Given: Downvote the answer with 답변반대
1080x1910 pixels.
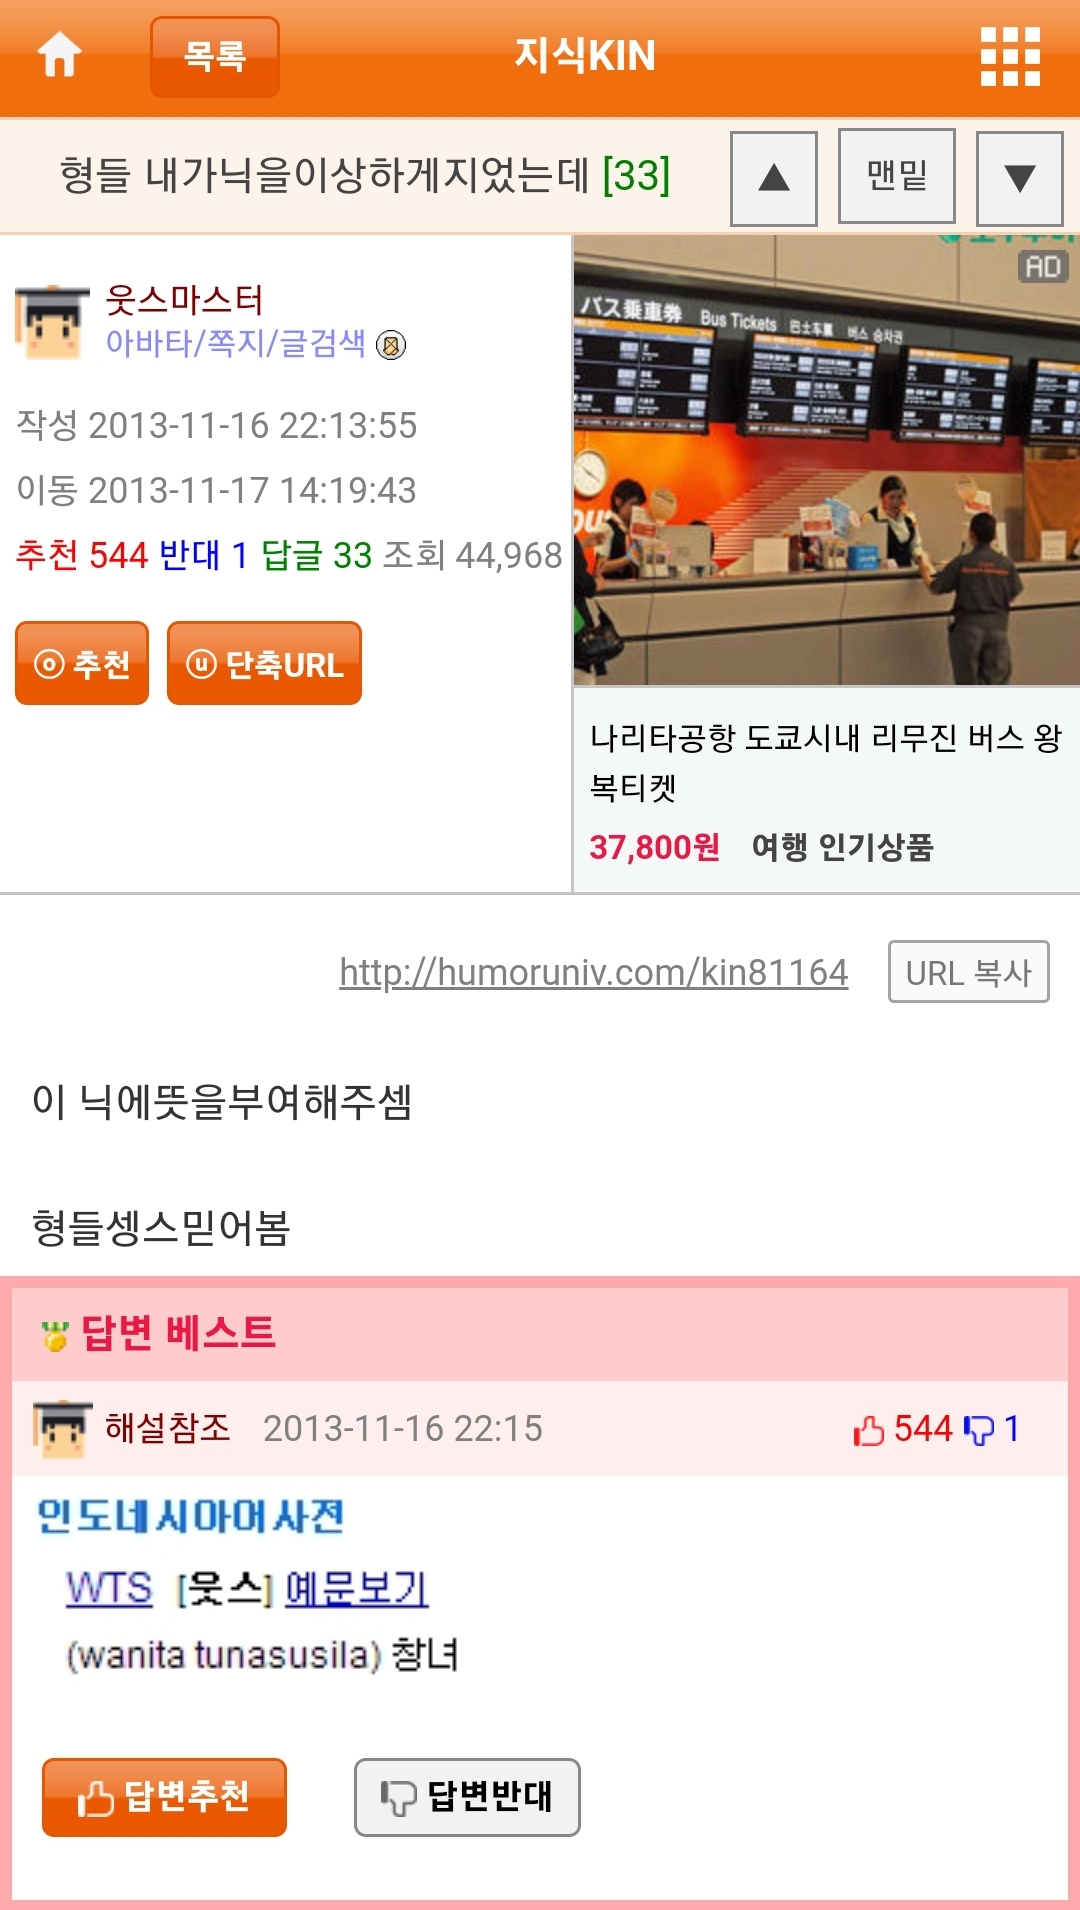Looking at the screenshot, I should 467,1797.
